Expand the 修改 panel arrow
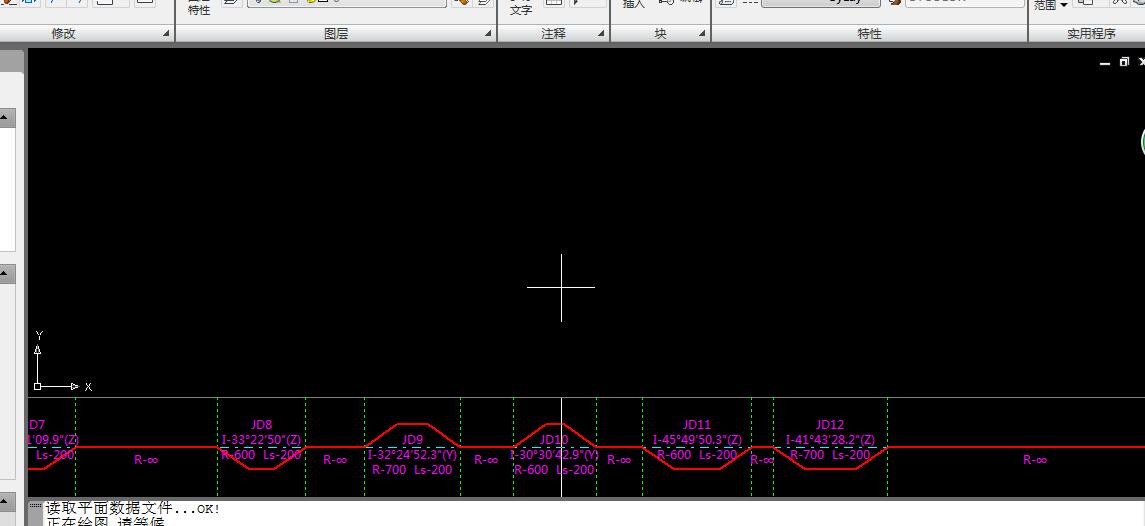Viewport: 1145px width, 526px height. click(166, 34)
